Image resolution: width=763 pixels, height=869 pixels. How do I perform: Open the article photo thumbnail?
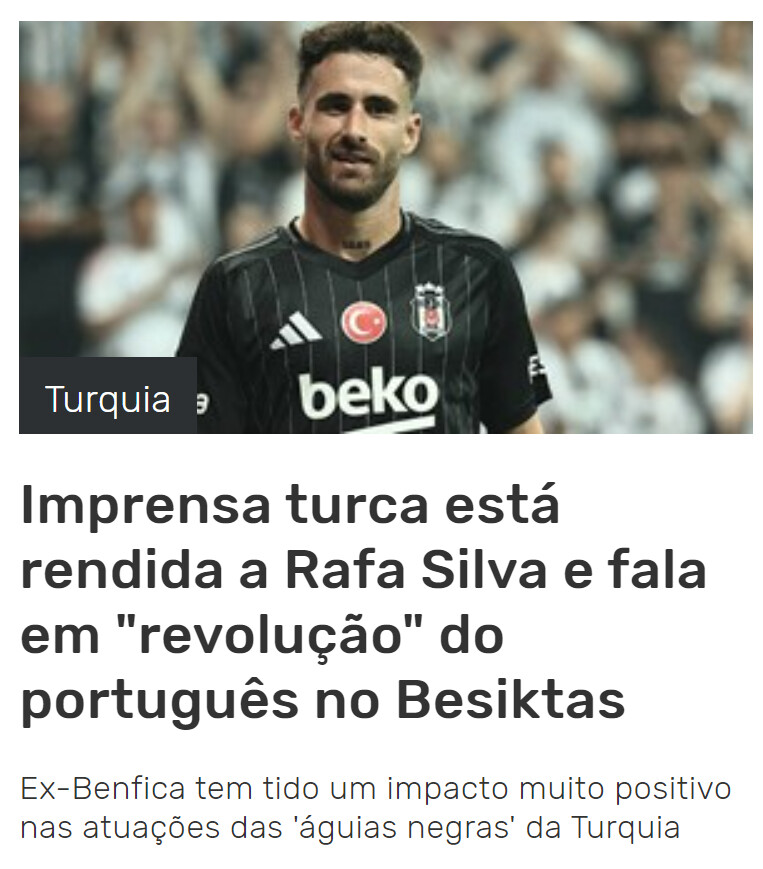386,227
